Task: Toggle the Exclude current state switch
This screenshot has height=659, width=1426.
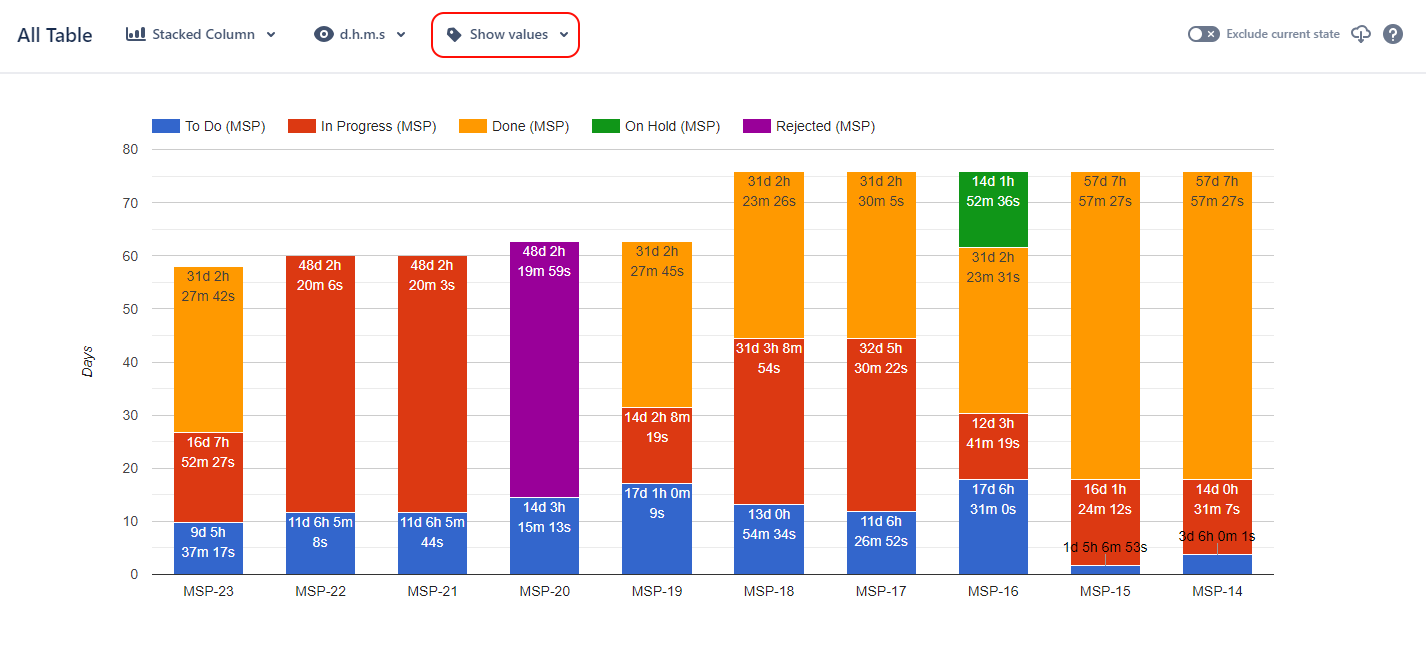Action: [x=1203, y=34]
